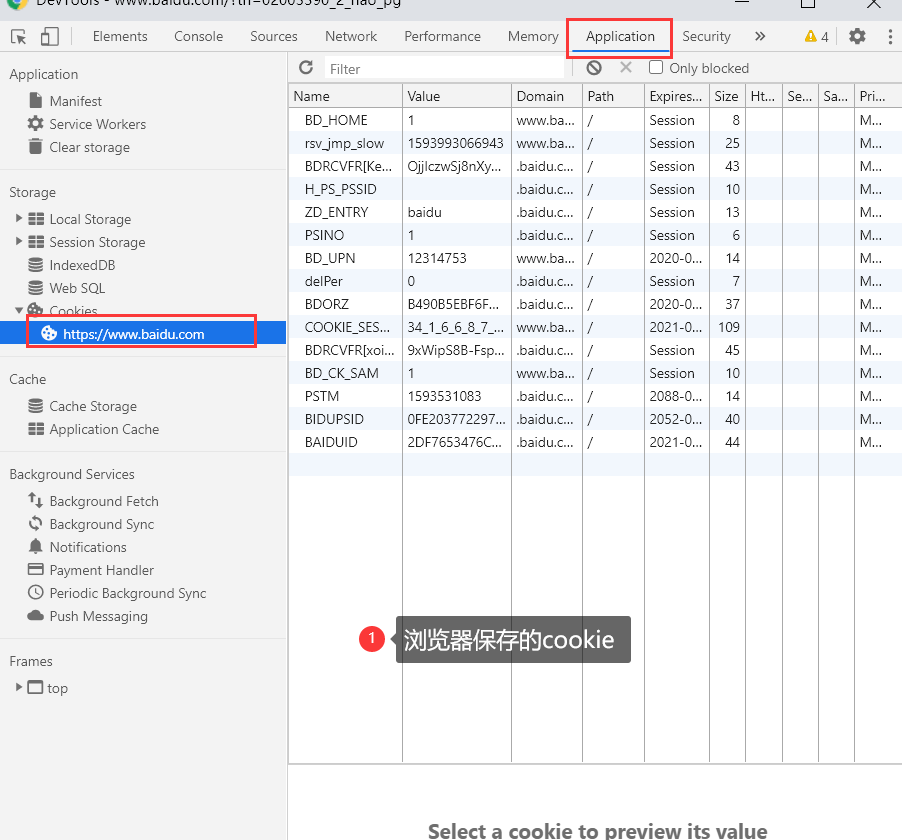This screenshot has height=840, width=902.
Task: Sort cookies by Domain column
Action: click(546, 96)
